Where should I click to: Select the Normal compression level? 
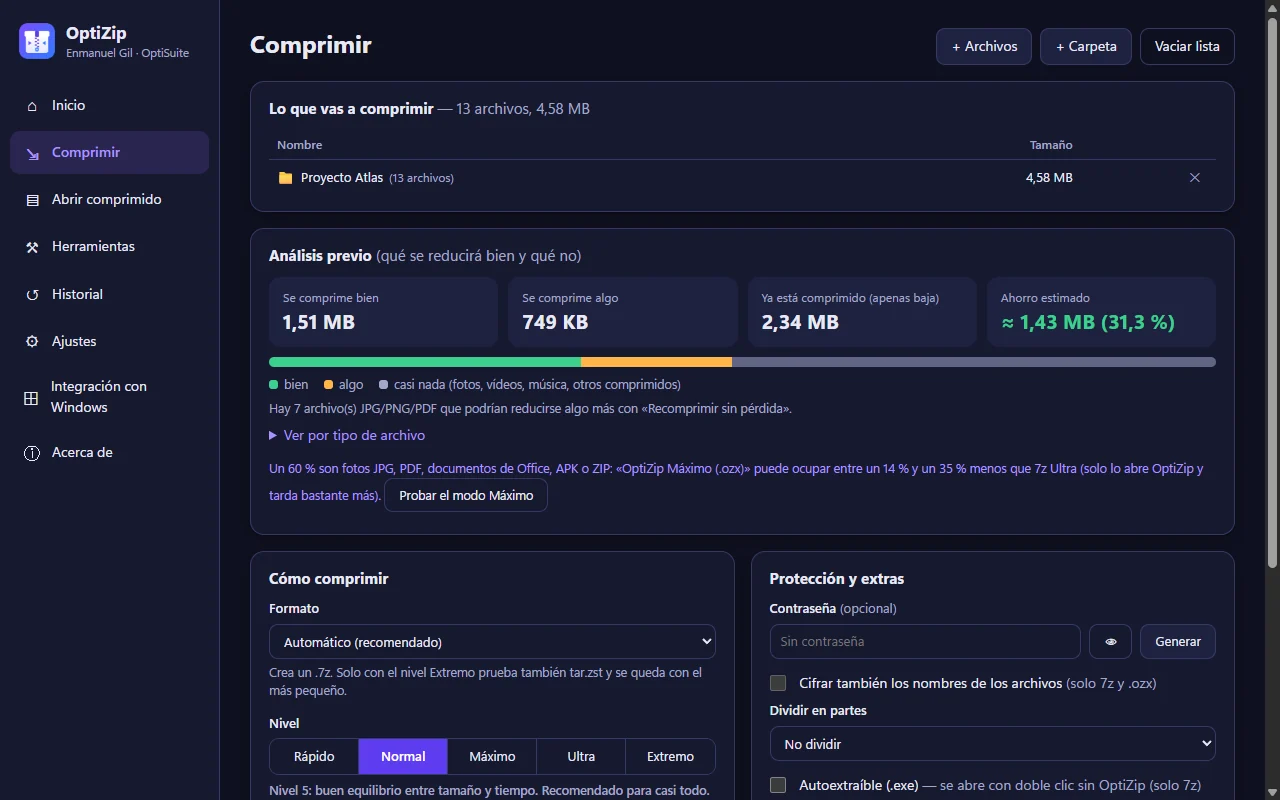click(x=403, y=757)
